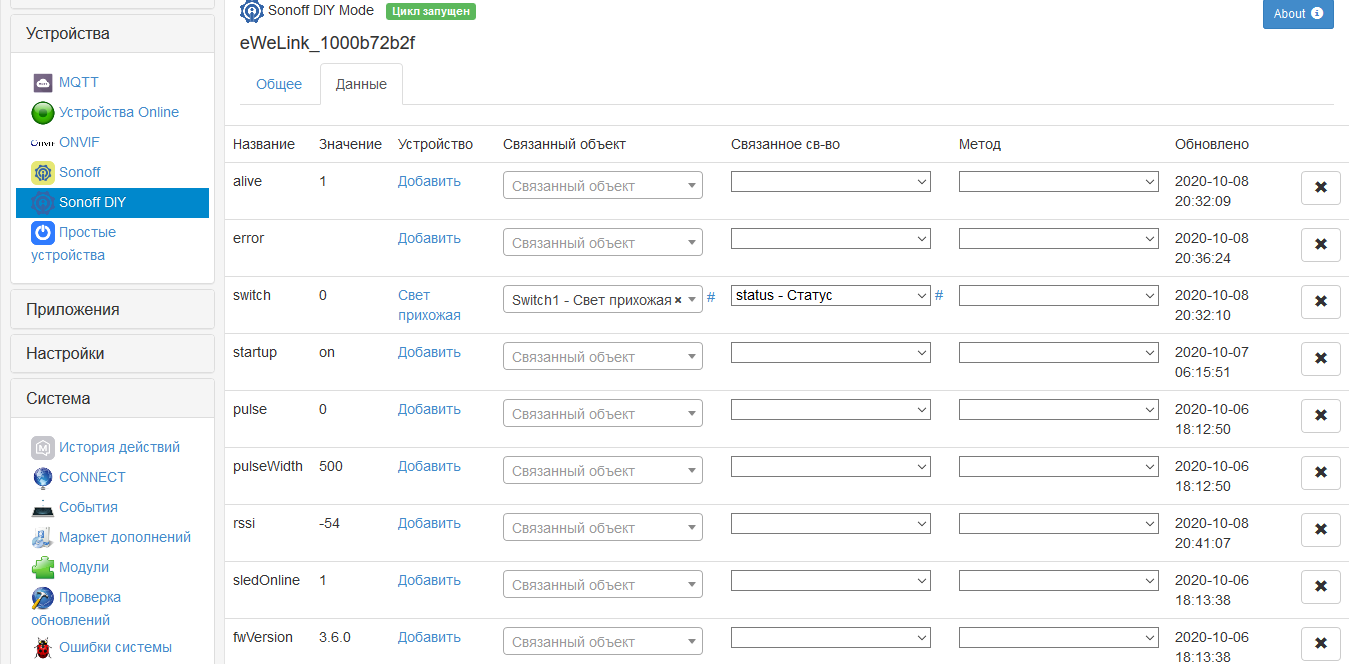Open История действий via its icon
Viewport: 1349px width, 664px height.
(42, 448)
